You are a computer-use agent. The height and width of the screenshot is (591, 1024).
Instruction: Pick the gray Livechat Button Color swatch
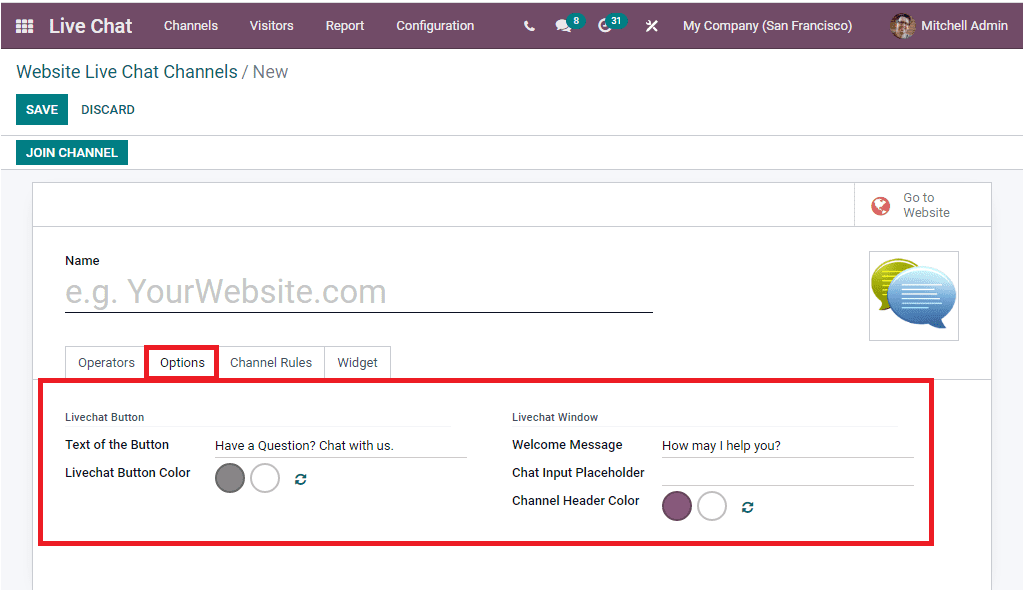point(230,478)
